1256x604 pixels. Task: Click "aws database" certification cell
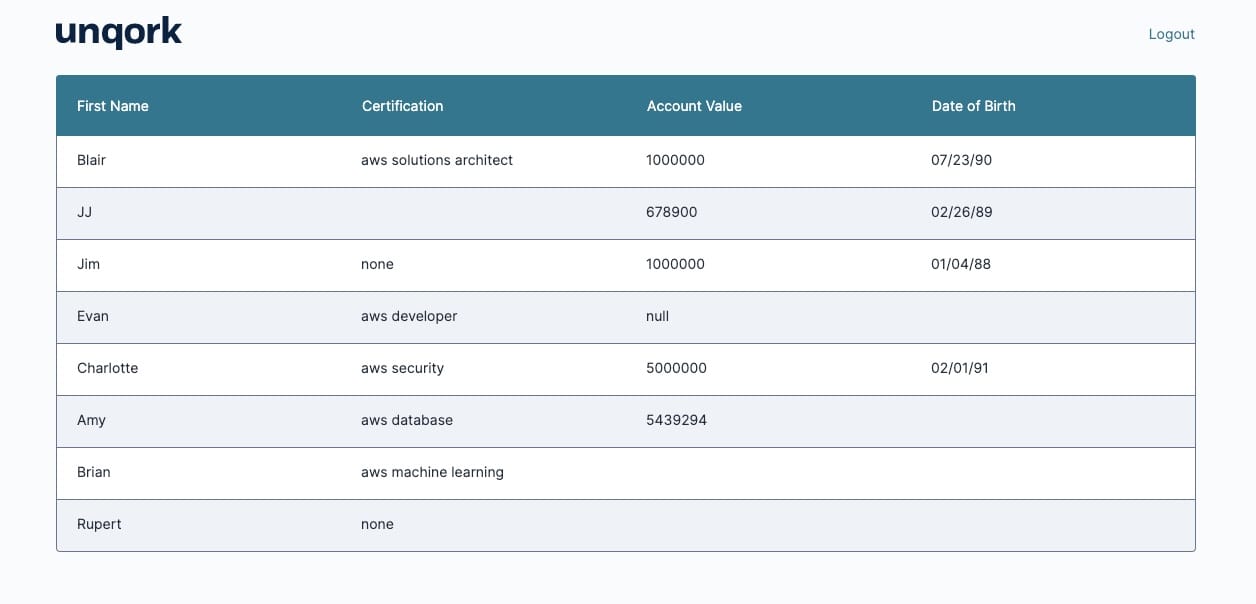[407, 420]
